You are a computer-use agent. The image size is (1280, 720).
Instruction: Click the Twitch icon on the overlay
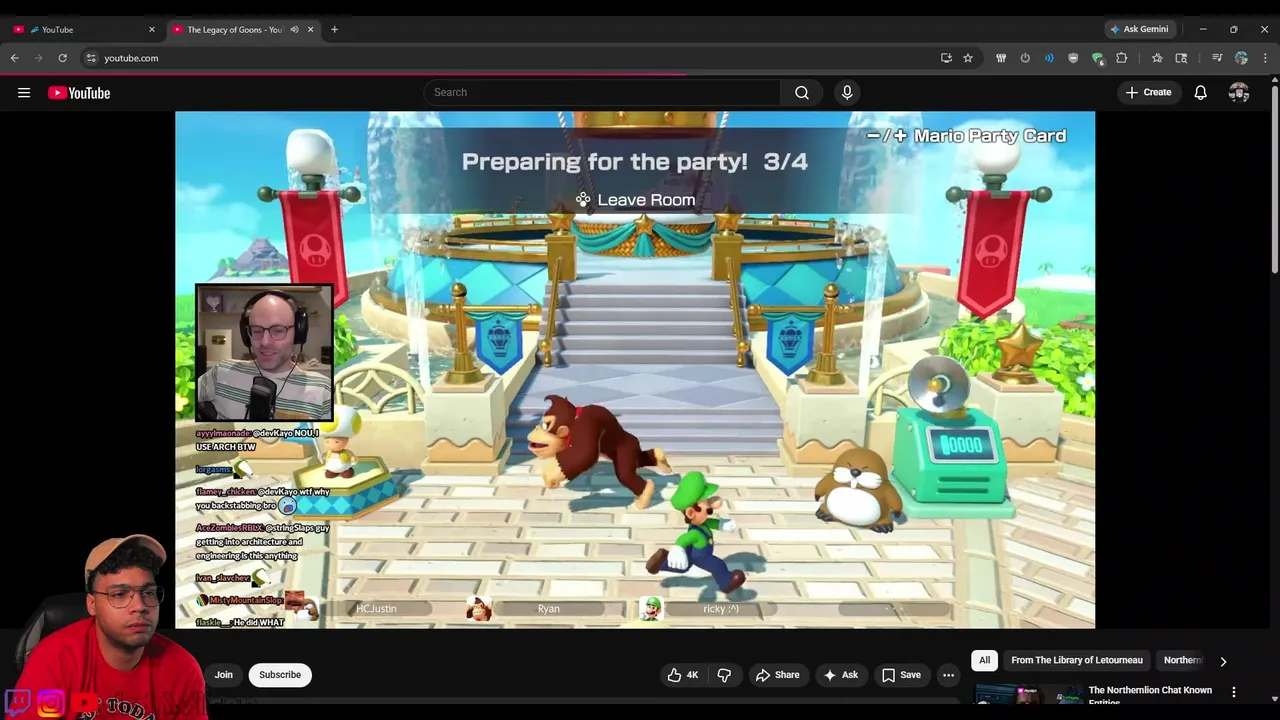click(x=18, y=702)
